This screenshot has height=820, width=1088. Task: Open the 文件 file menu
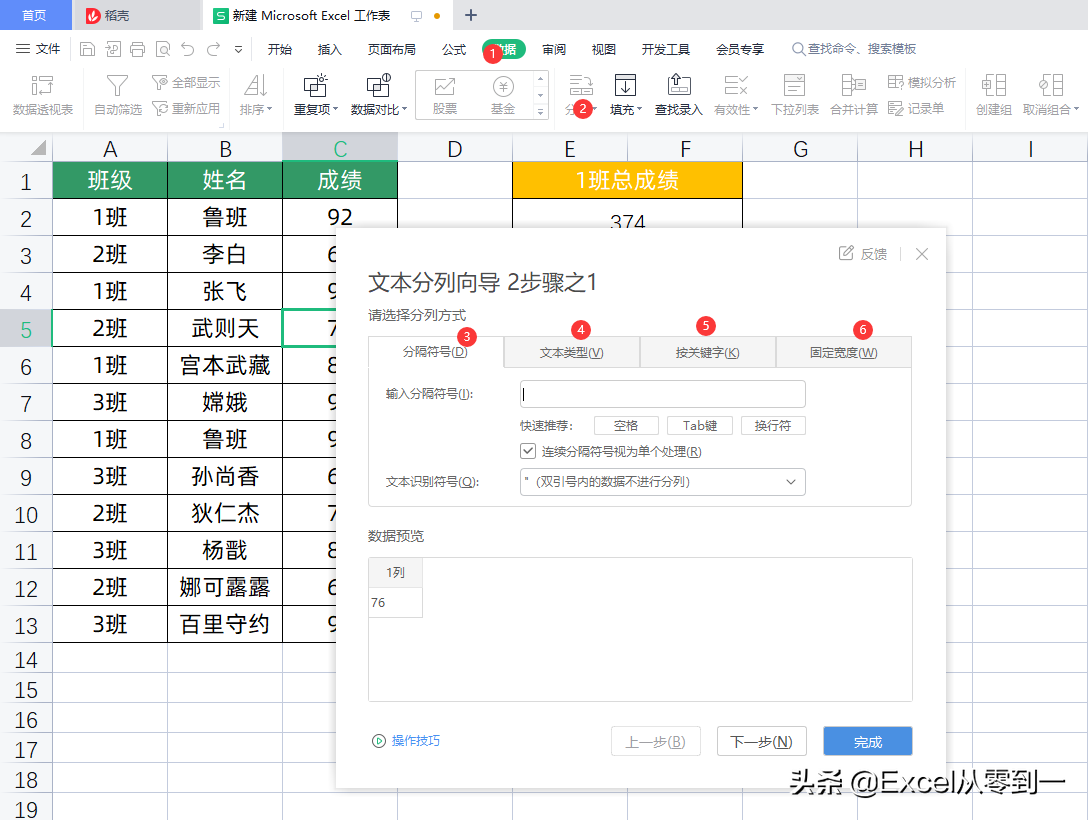click(38, 49)
